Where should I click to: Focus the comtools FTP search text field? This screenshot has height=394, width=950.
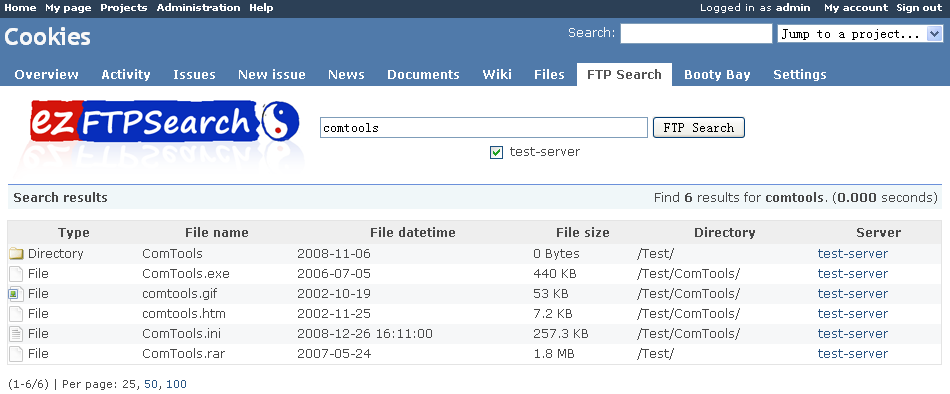[484, 128]
